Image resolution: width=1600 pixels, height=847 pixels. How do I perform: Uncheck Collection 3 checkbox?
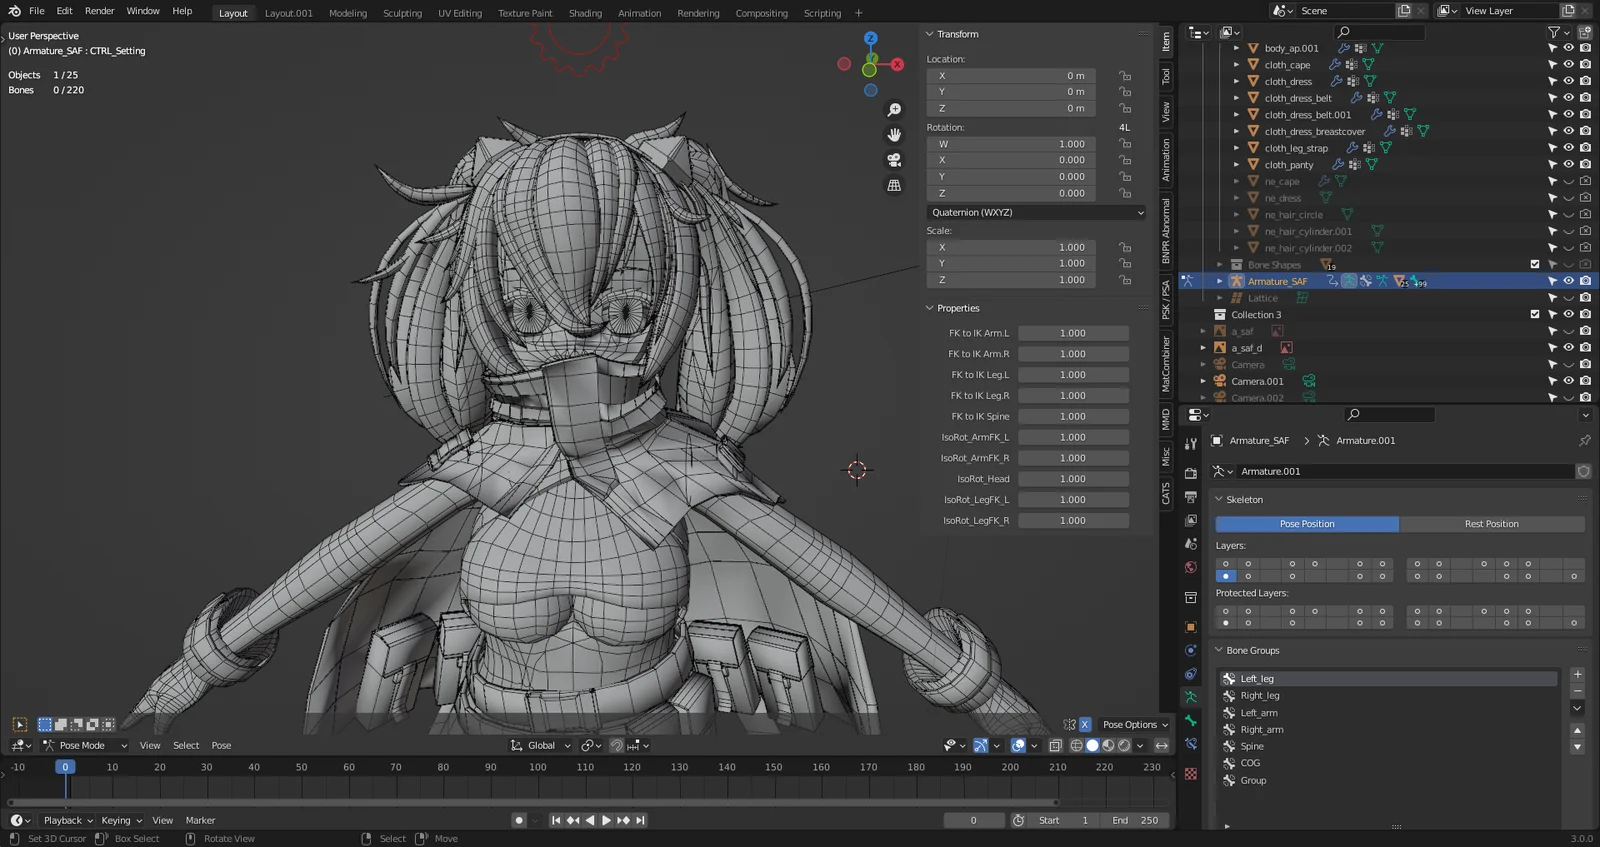click(x=1535, y=315)
